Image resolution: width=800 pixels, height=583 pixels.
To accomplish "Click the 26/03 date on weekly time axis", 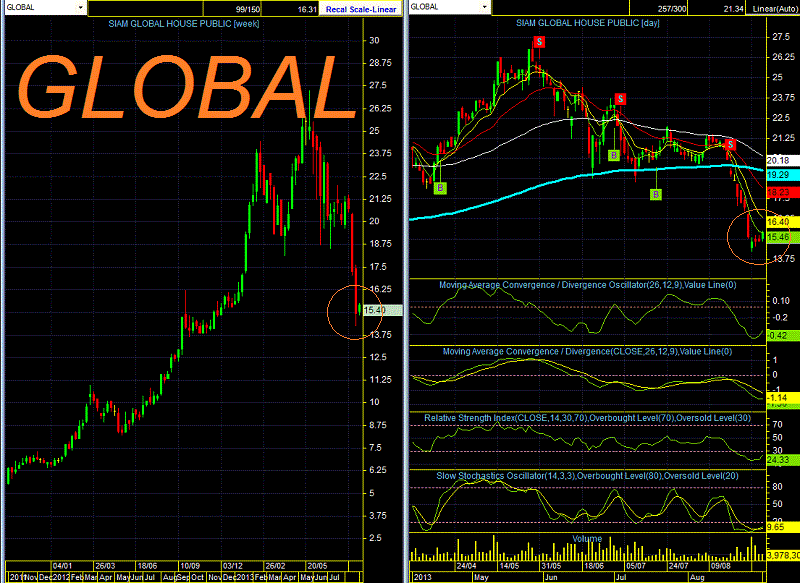I will click(x=105, y=566).
